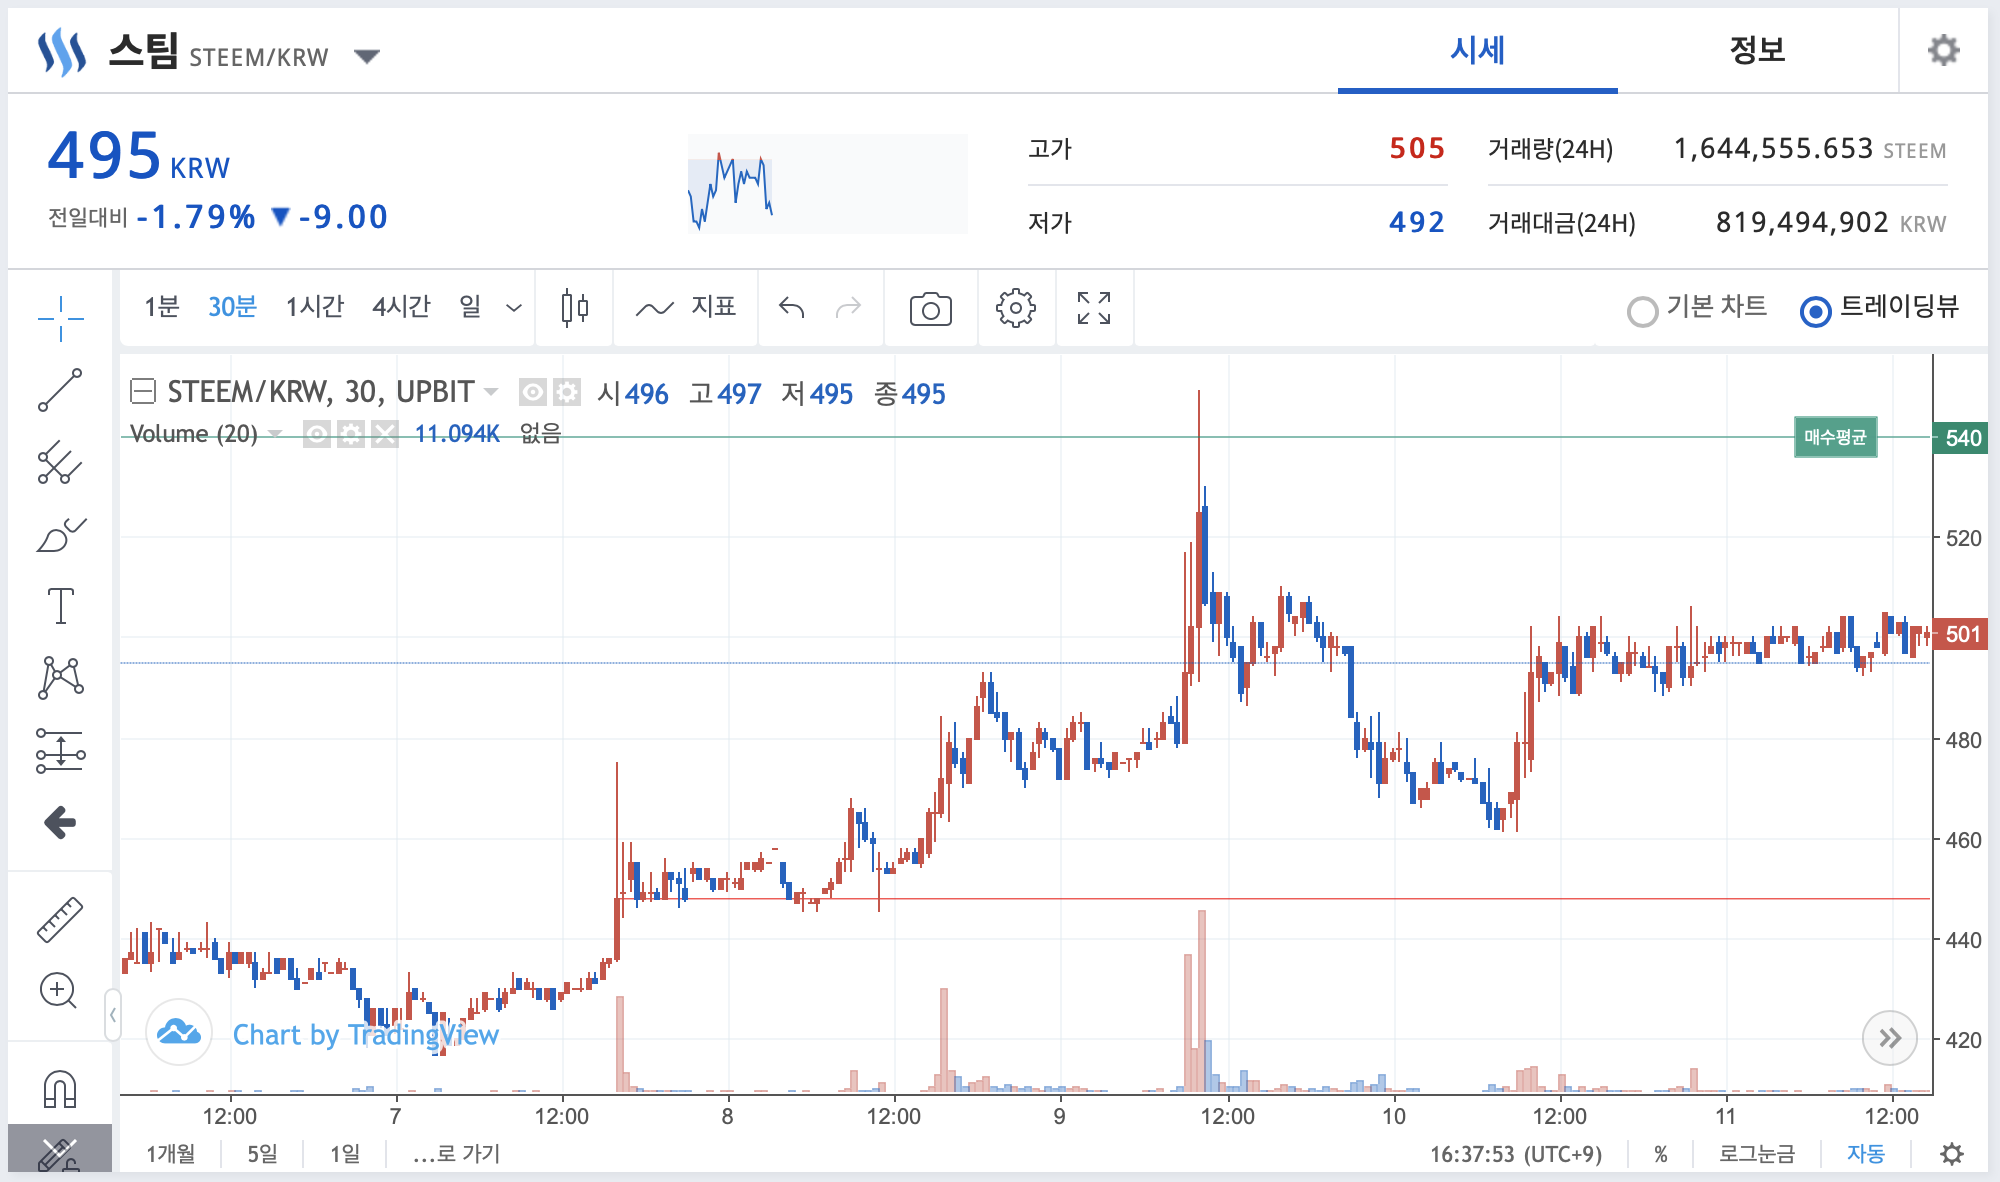The height and width of the screenshot is (1182, 2000).
Task: Set chart interval to 일
Action: (x=470, y=307)
